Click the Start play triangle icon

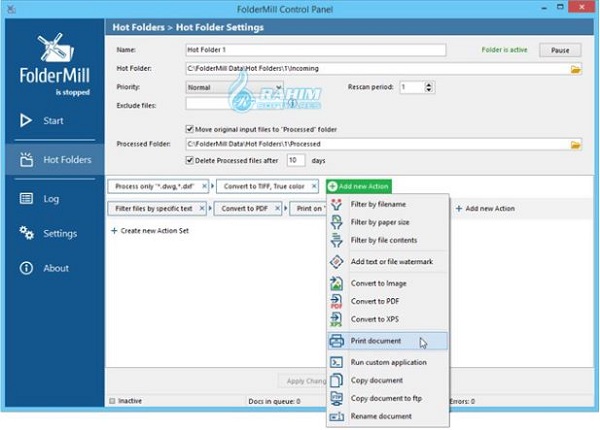pyautogui.click(x=26, y=121)
